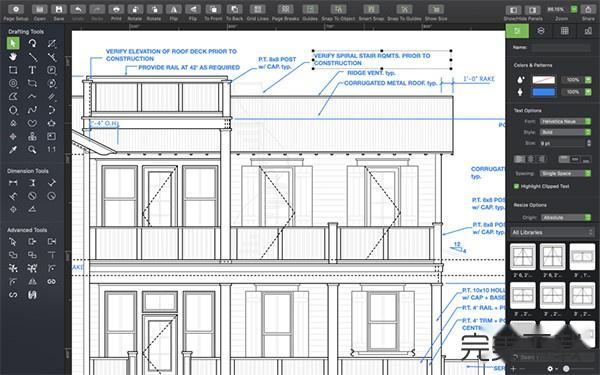Click the library thumbnail size slider
Image resolution: width=600 pixels, height=375 pixels.
578,369
